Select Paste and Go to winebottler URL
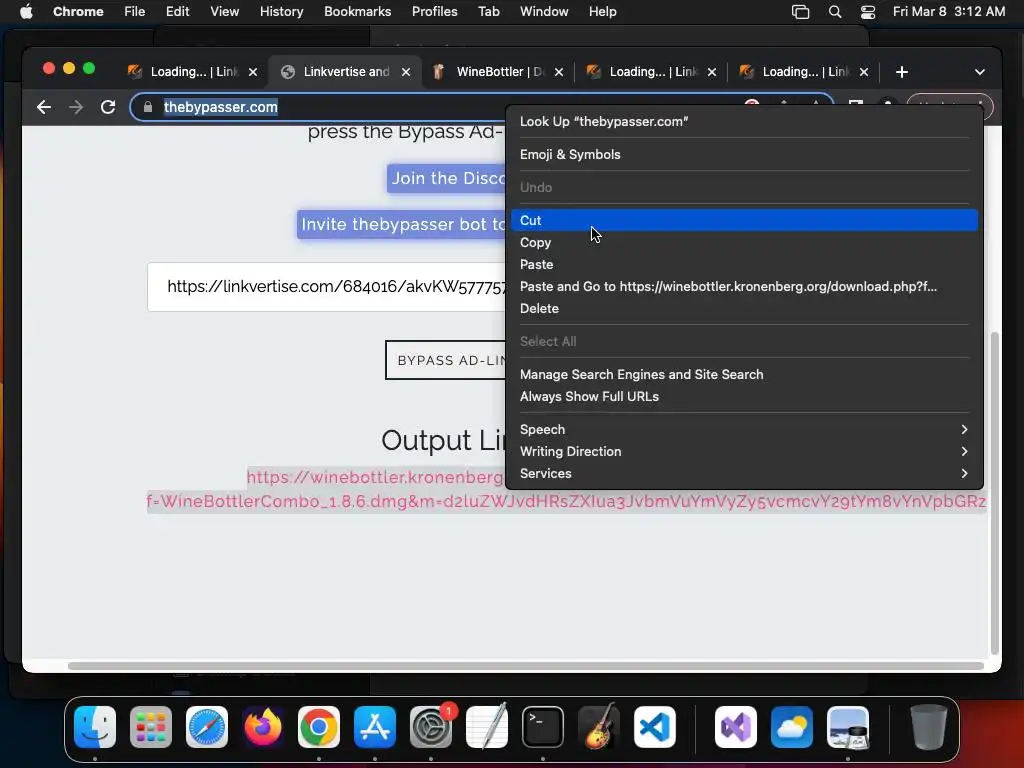Screen dimensions: 1024x768 (744, 286)
